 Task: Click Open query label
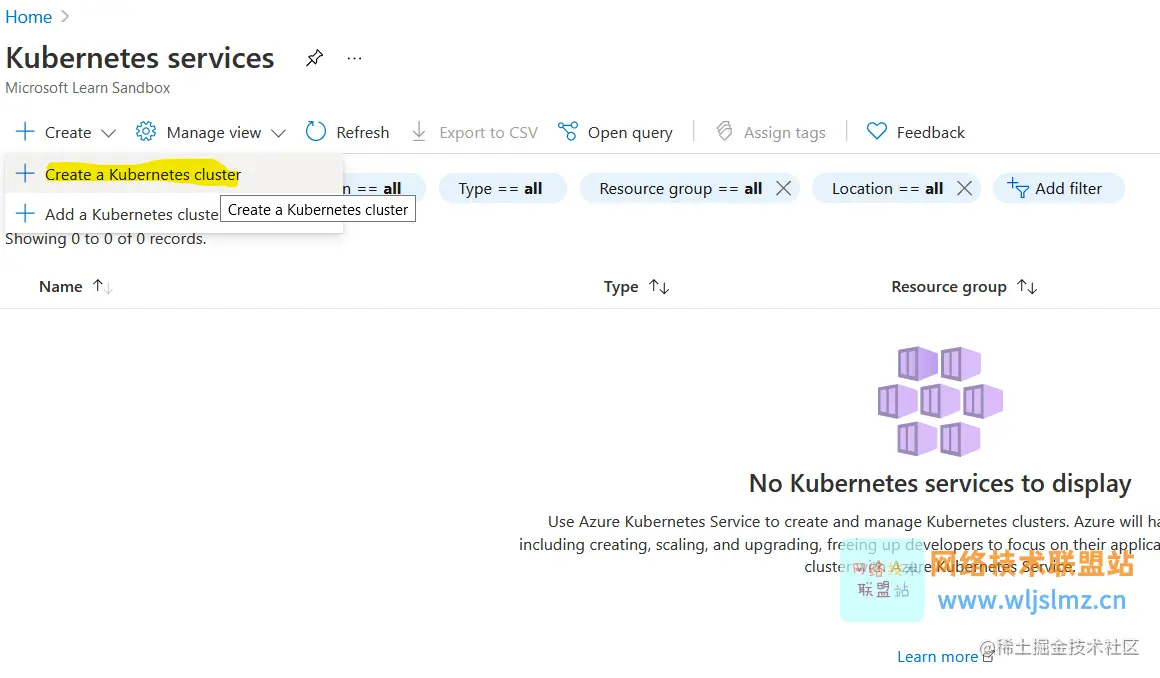click(x=630, y=132)
